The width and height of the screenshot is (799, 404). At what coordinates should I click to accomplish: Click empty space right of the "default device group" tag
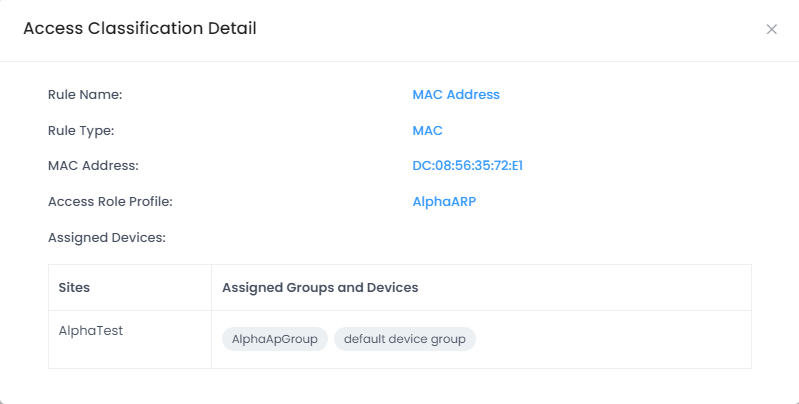click(610, 340)
